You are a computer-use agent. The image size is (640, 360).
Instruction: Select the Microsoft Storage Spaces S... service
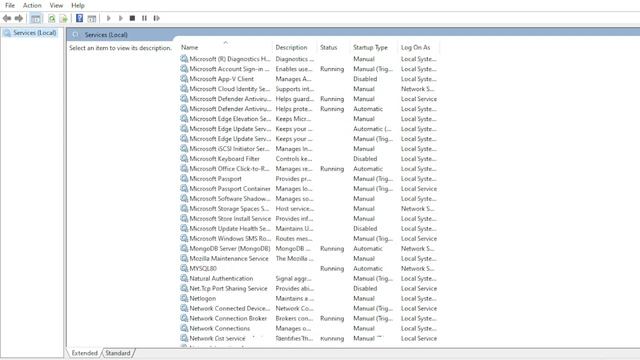coord(230,209)
